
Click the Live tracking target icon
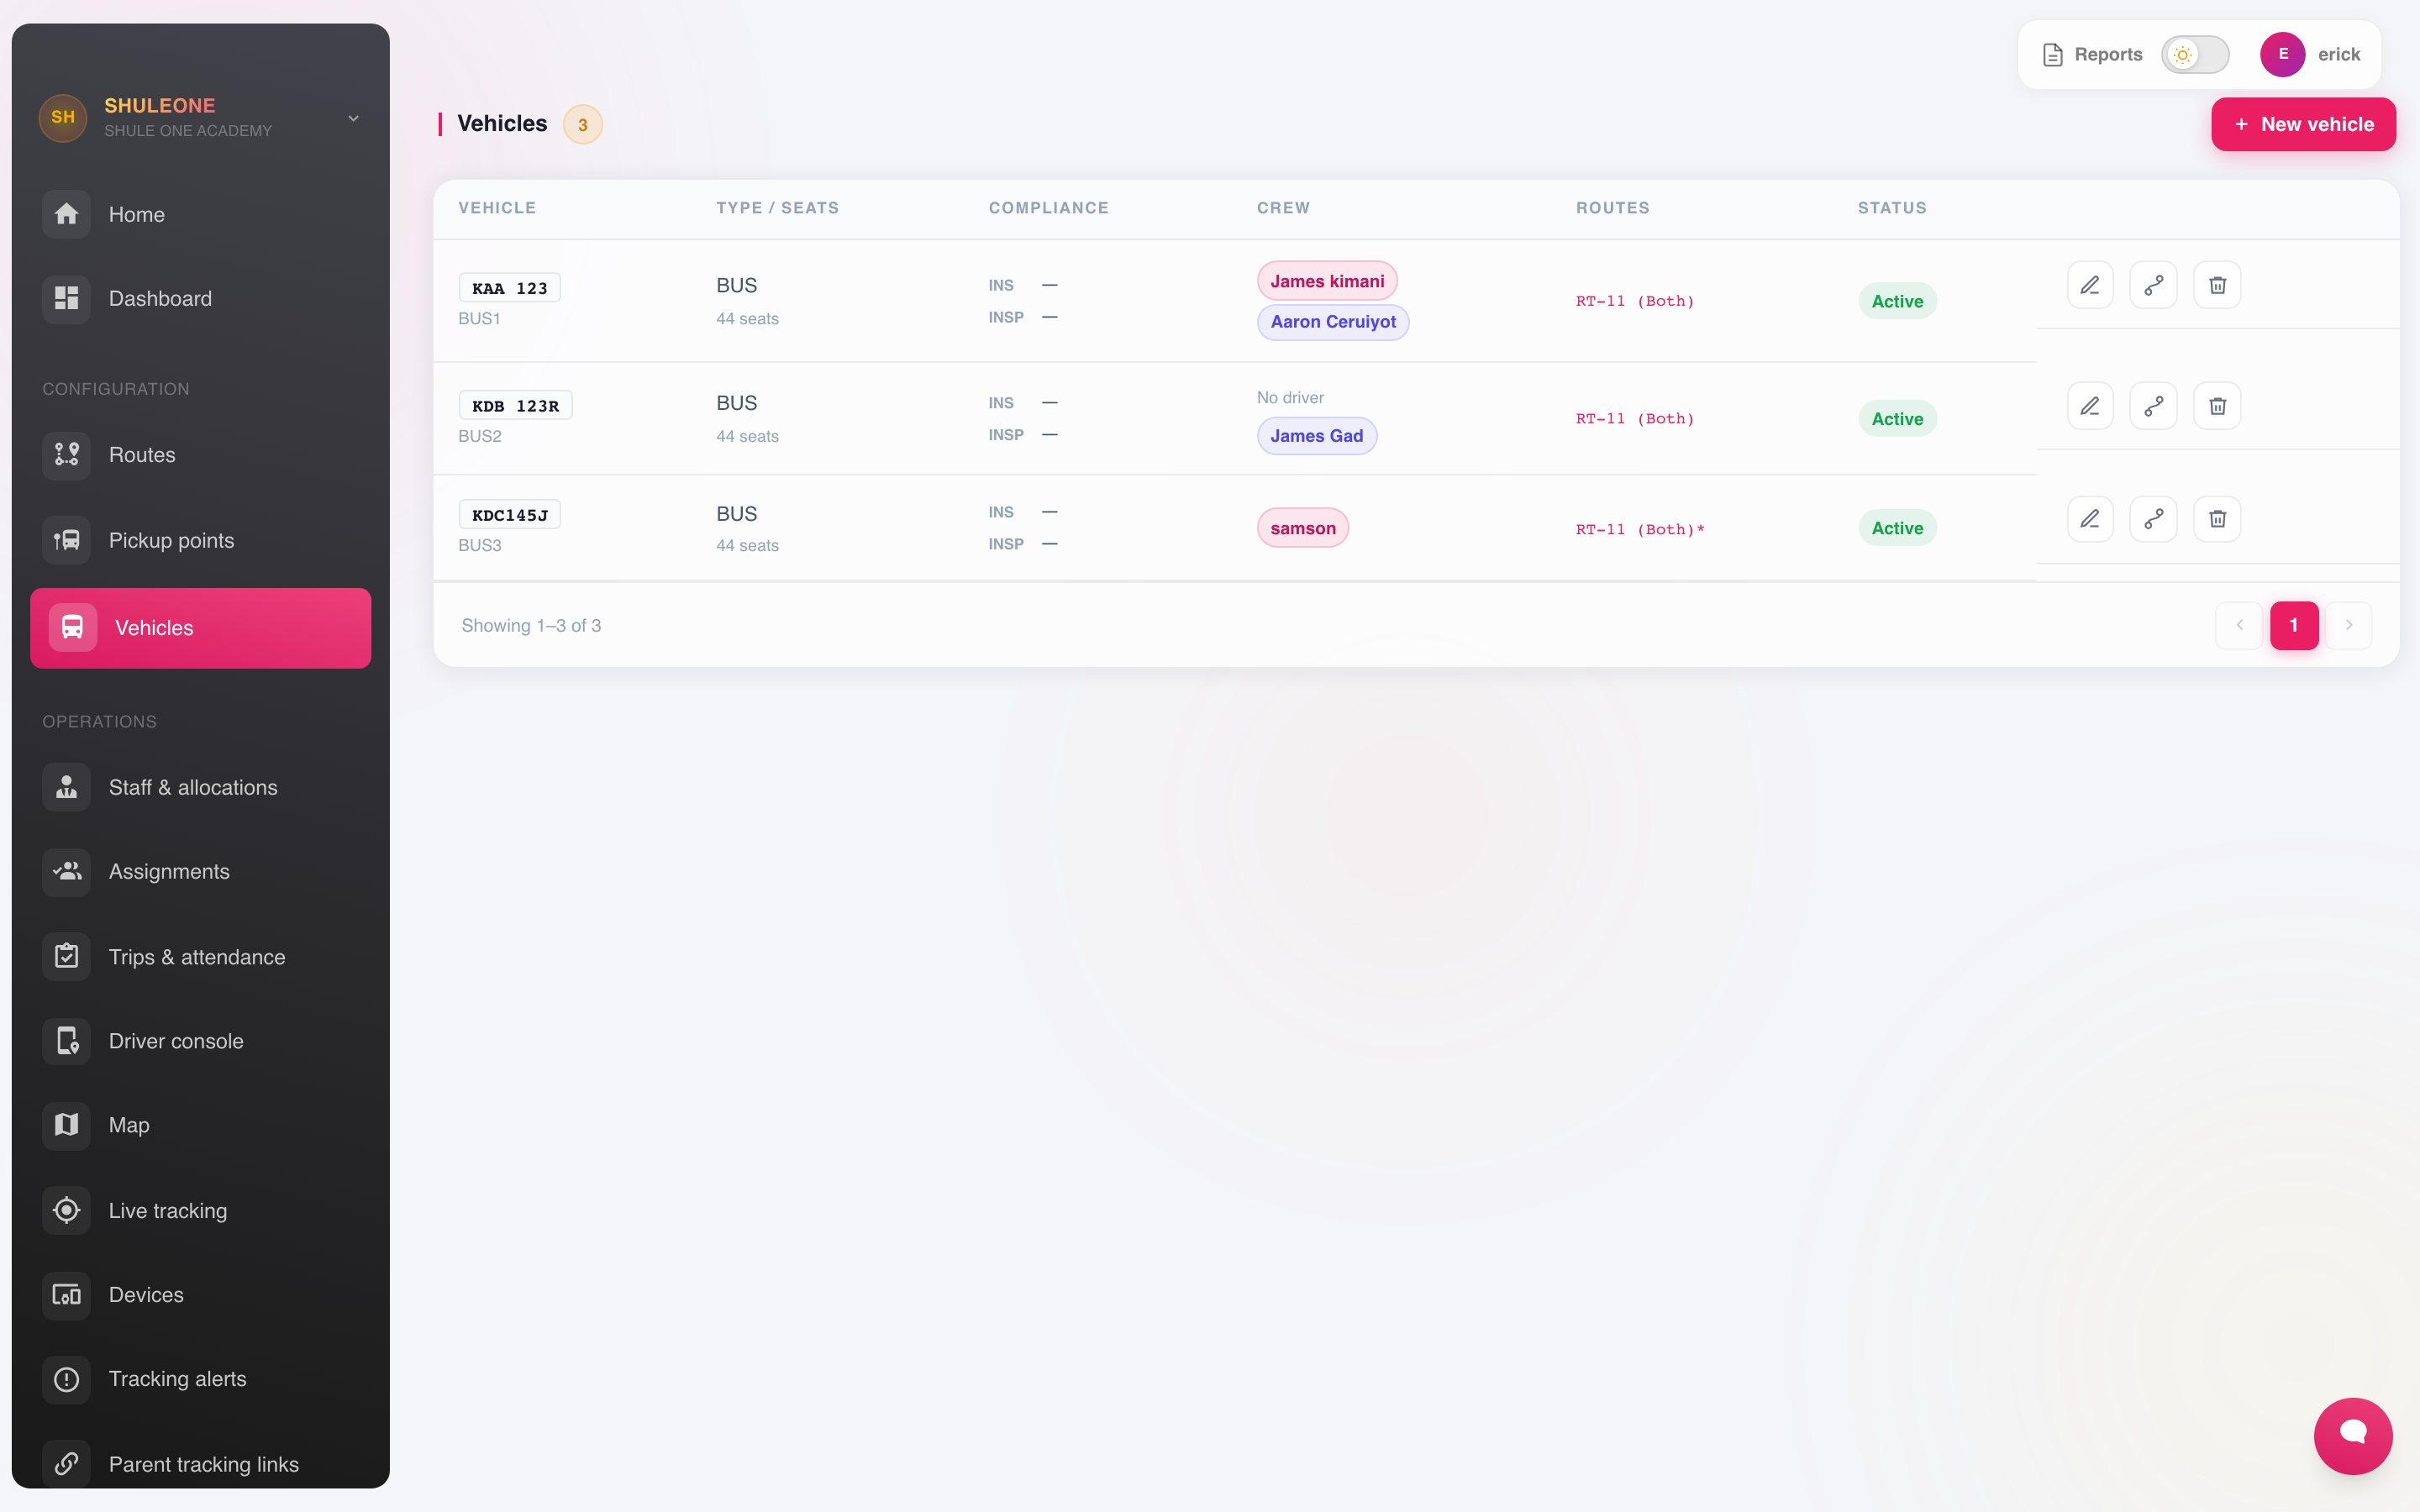(x=66, y=1210)
